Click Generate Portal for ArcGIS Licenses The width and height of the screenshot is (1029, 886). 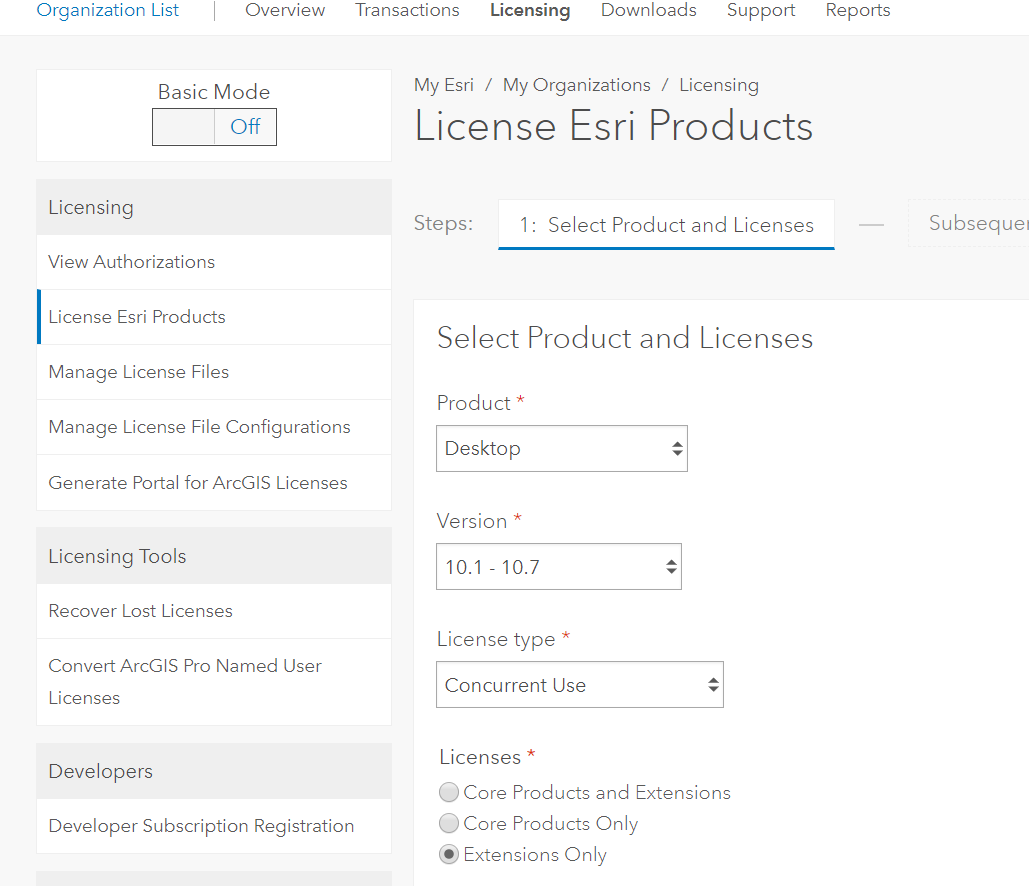(x=198, y=483)
